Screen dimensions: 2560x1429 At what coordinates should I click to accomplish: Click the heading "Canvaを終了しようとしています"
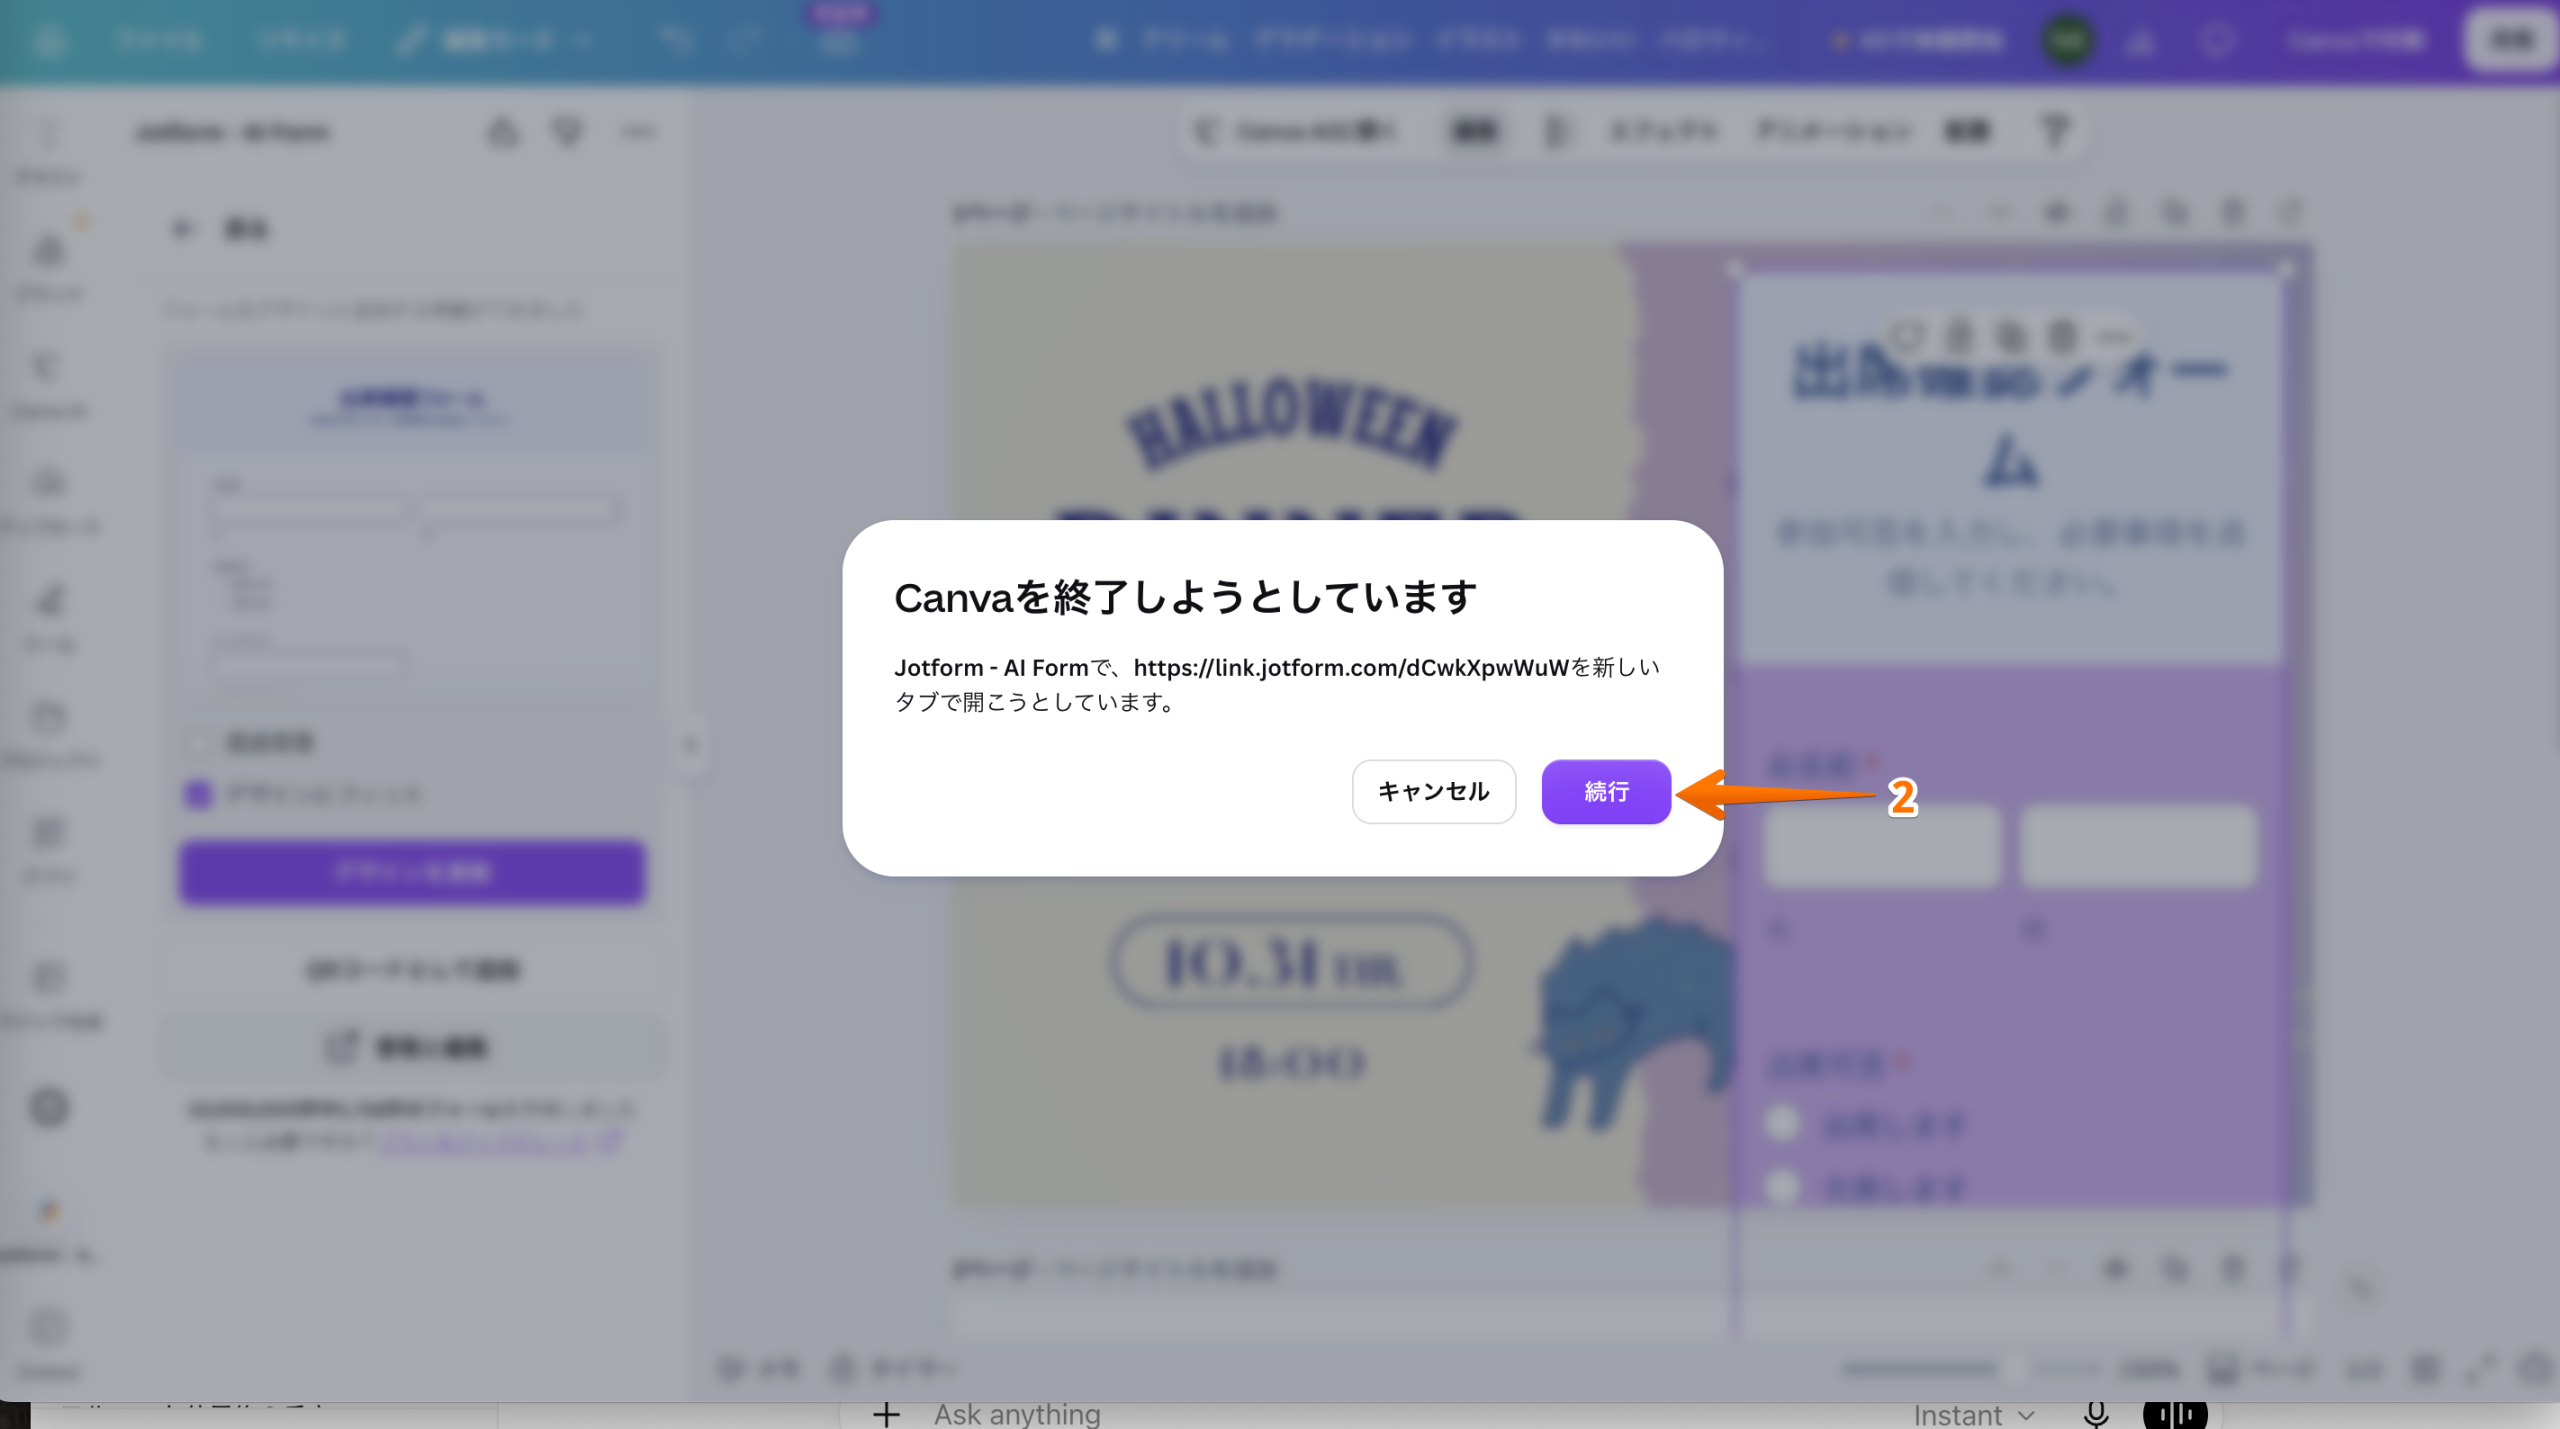[x=1185, y=597]
